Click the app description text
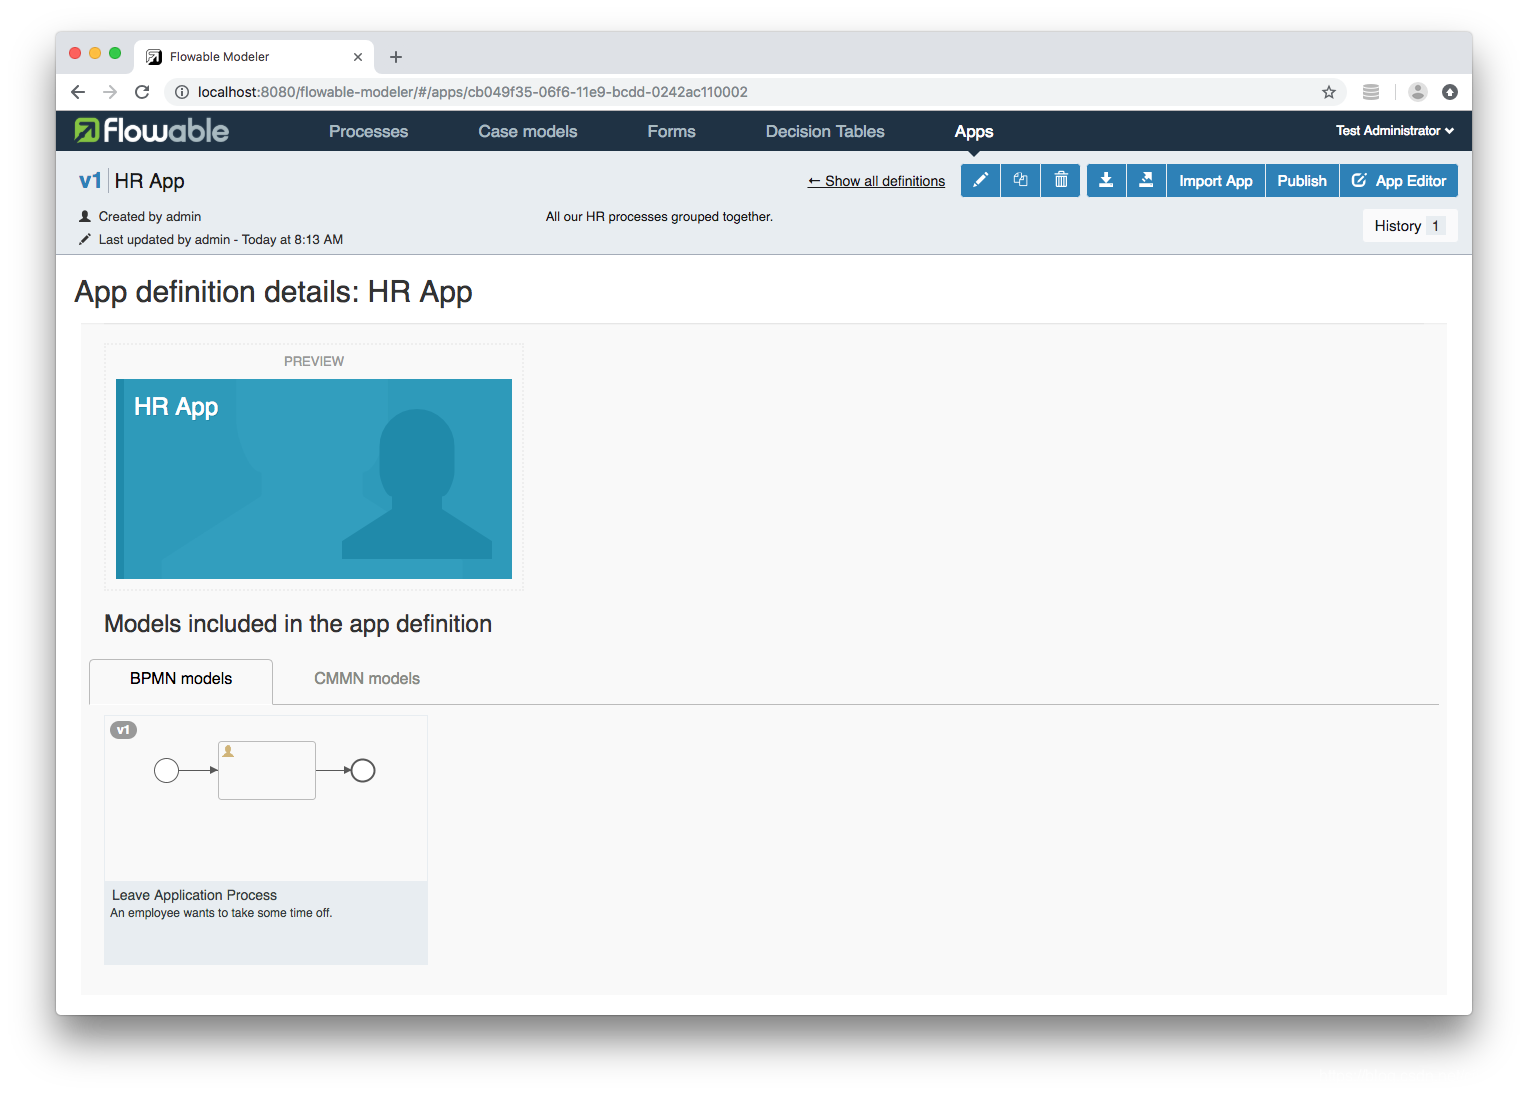The image size is (1528, 1095). pyautogui.click(x=659, y=216)
